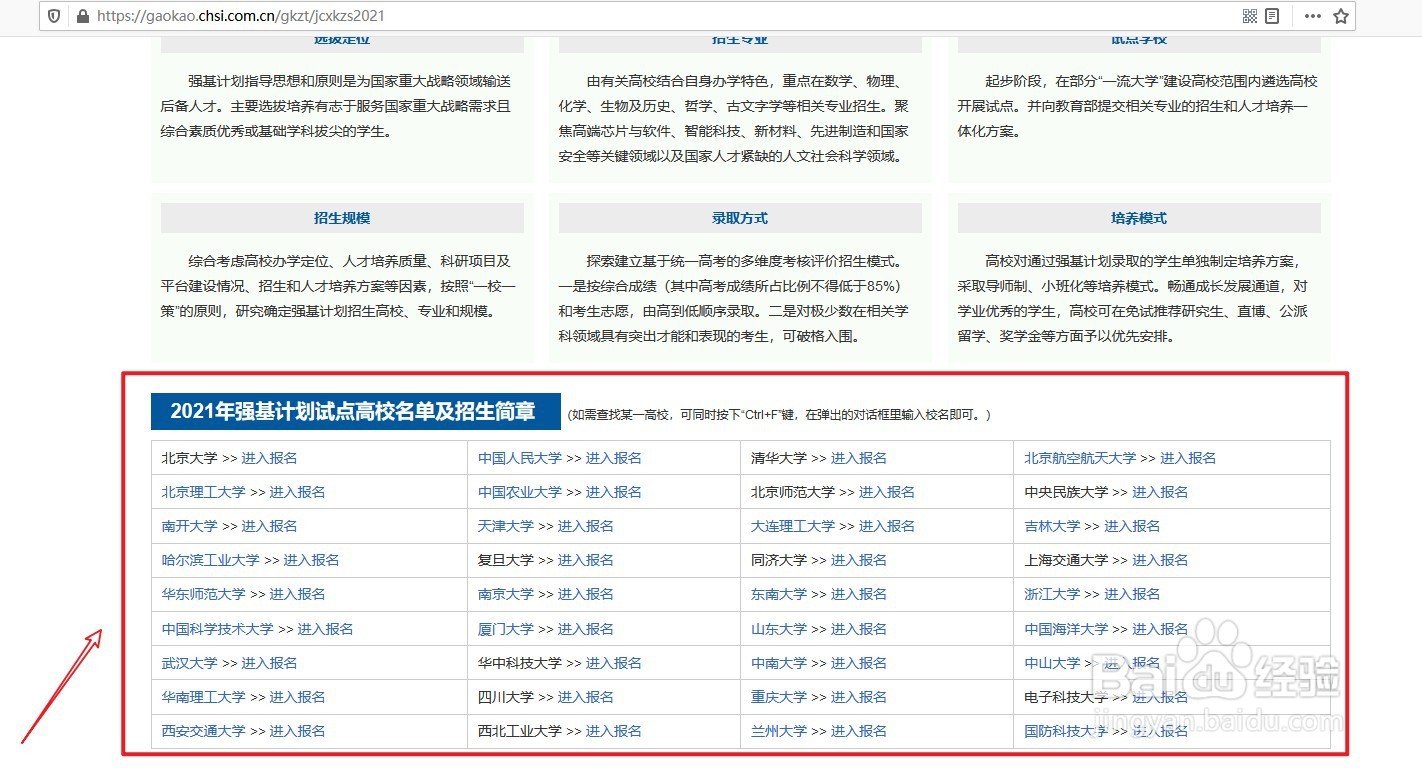Click 进入报名 next to 同济大学

(x=858, y=560)
